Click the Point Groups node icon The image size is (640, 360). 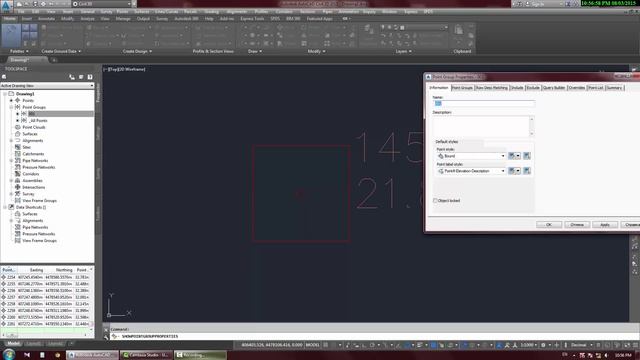pyautogui.click(x=18, y=107)
